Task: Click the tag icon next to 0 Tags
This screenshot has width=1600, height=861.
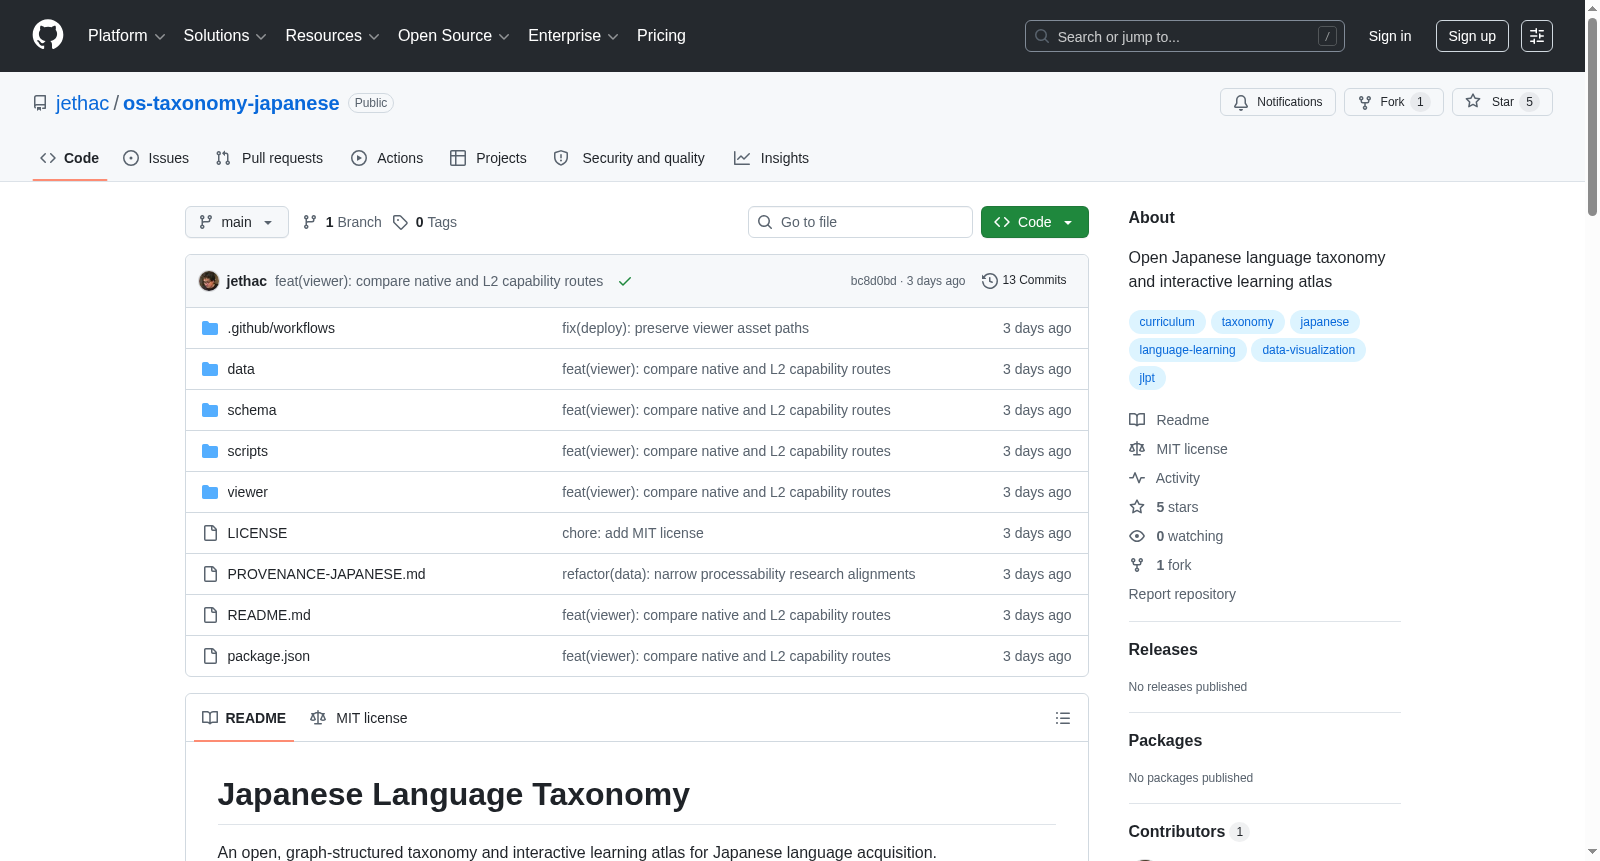Action: pyautogui.click(x=400, y=222)
